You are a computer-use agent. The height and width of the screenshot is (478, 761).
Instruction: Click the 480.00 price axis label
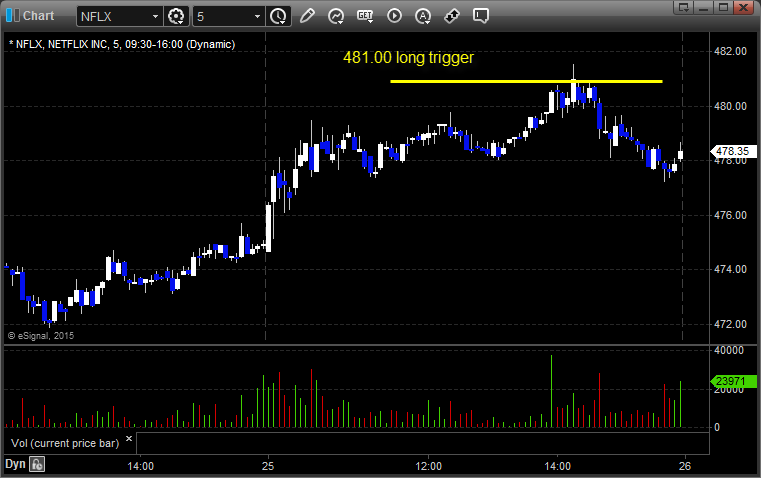[730, 106]
